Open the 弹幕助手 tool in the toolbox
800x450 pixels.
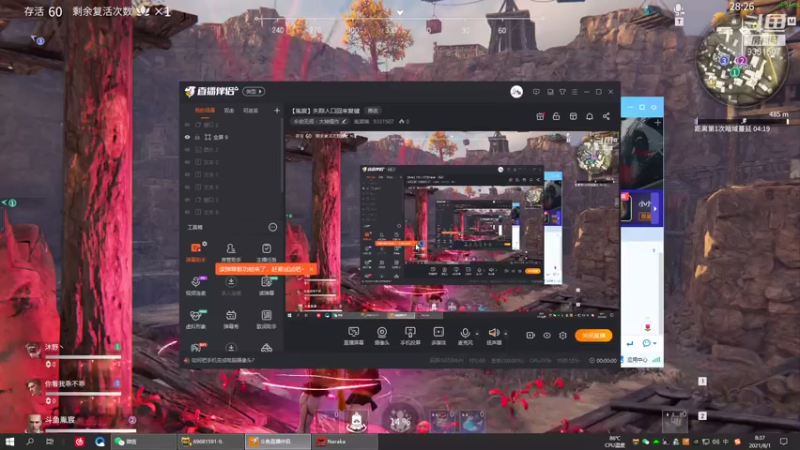(195, 252)
